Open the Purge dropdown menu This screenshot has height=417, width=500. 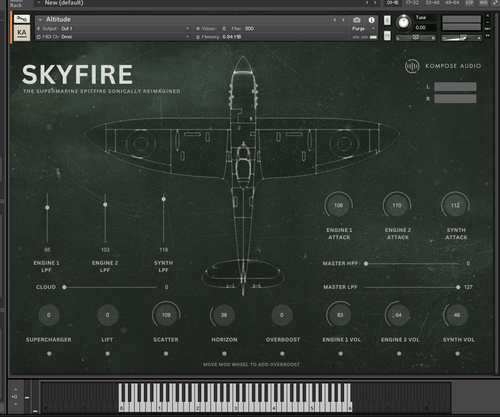tap(364, 29)
